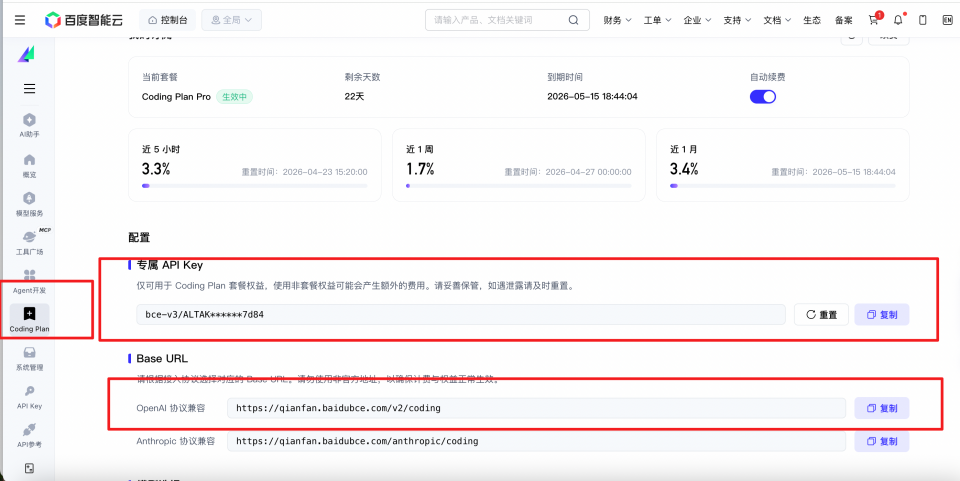Copy the OpenAI-compatible Base URL
Viewport: 960px width, 481px height.
pos(882,408)
